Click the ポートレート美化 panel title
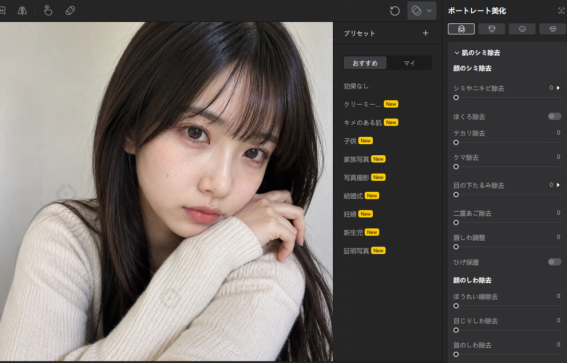The width and height of the screenshot is (567, 363). click(x=477, y=11)
